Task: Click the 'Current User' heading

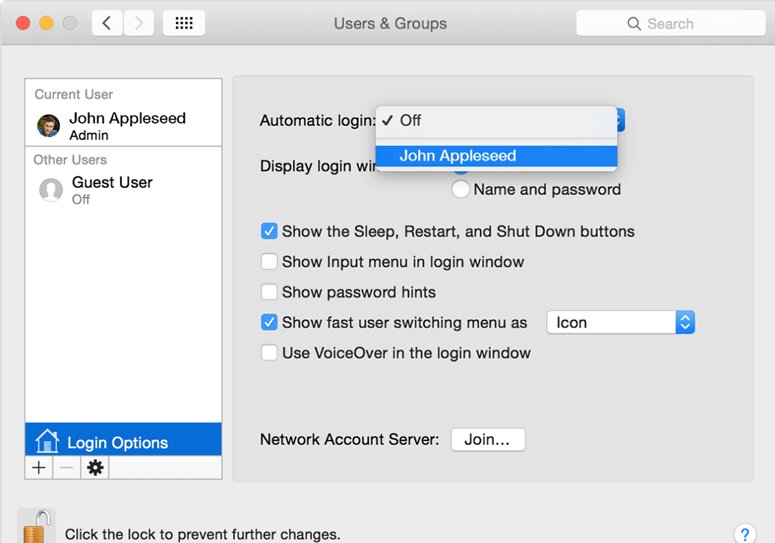Action: point(74,94)
